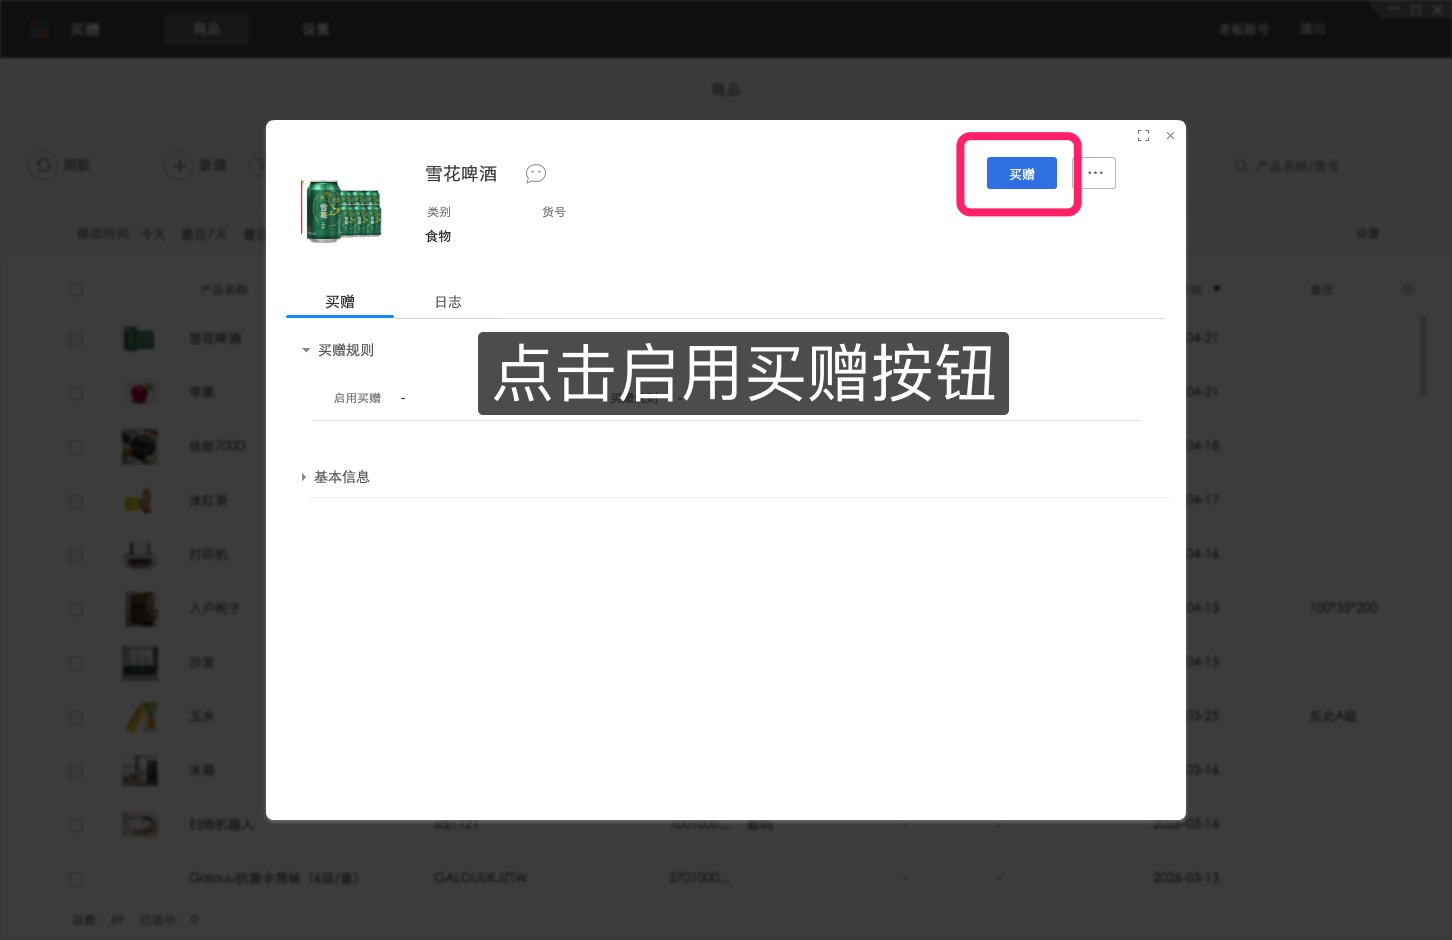The width and height of the screenshot is (1452, 940).
Task: Click the Galouu product row name
Action: (x=274, y=878)
